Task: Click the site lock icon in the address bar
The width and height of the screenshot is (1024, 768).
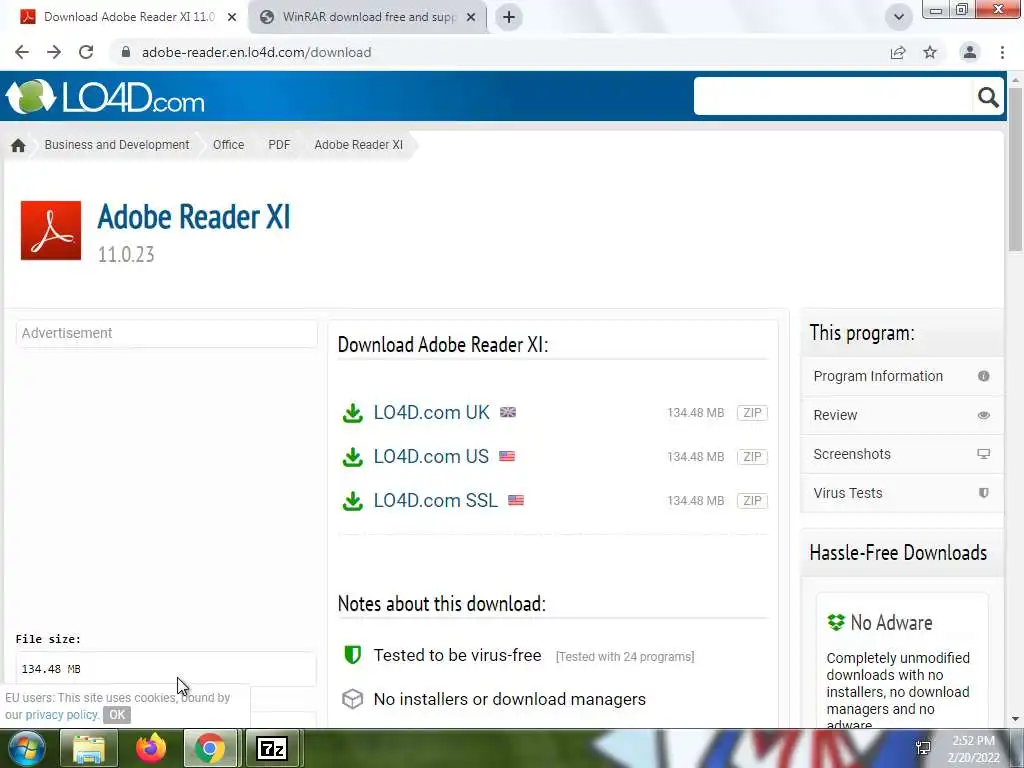Action: [x=126, y=52]
